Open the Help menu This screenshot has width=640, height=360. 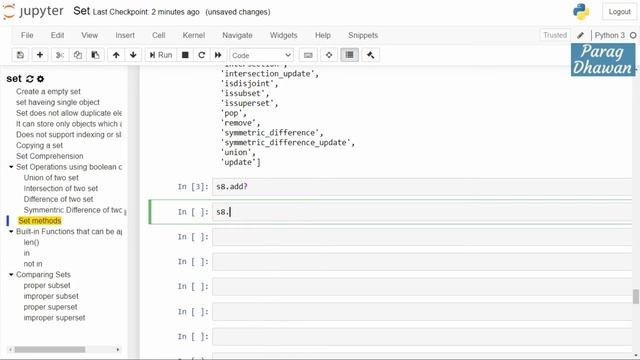coord(322,36)
